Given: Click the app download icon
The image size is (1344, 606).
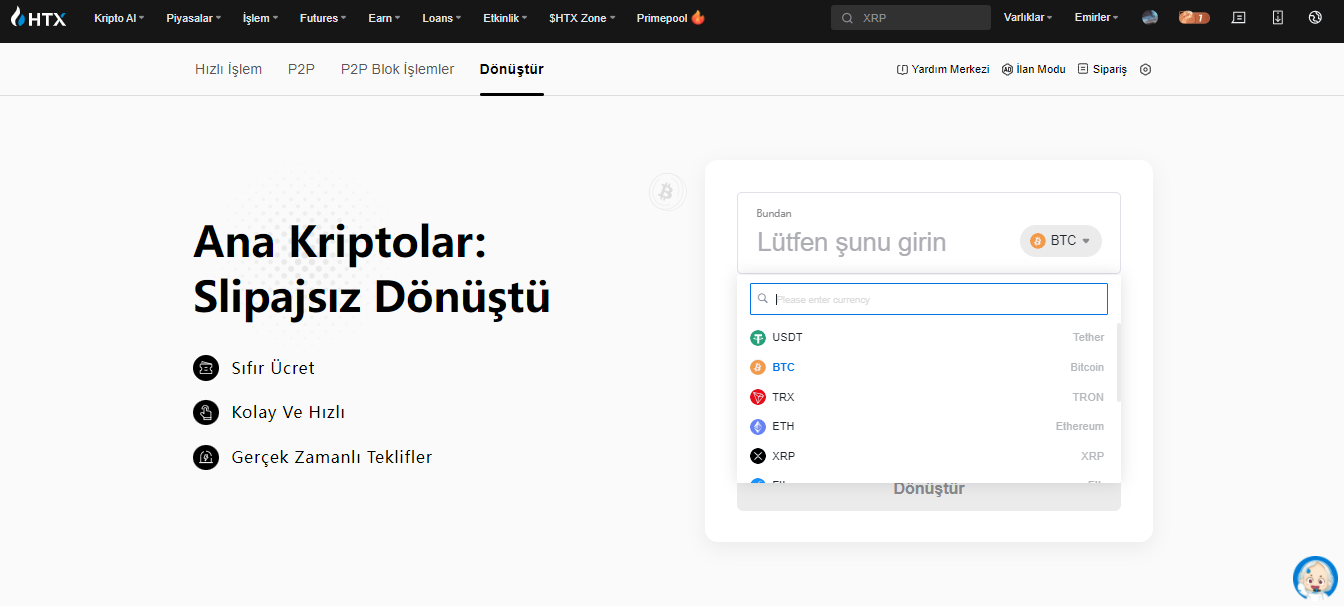Looking at the screenshot, I should 1277,17.
